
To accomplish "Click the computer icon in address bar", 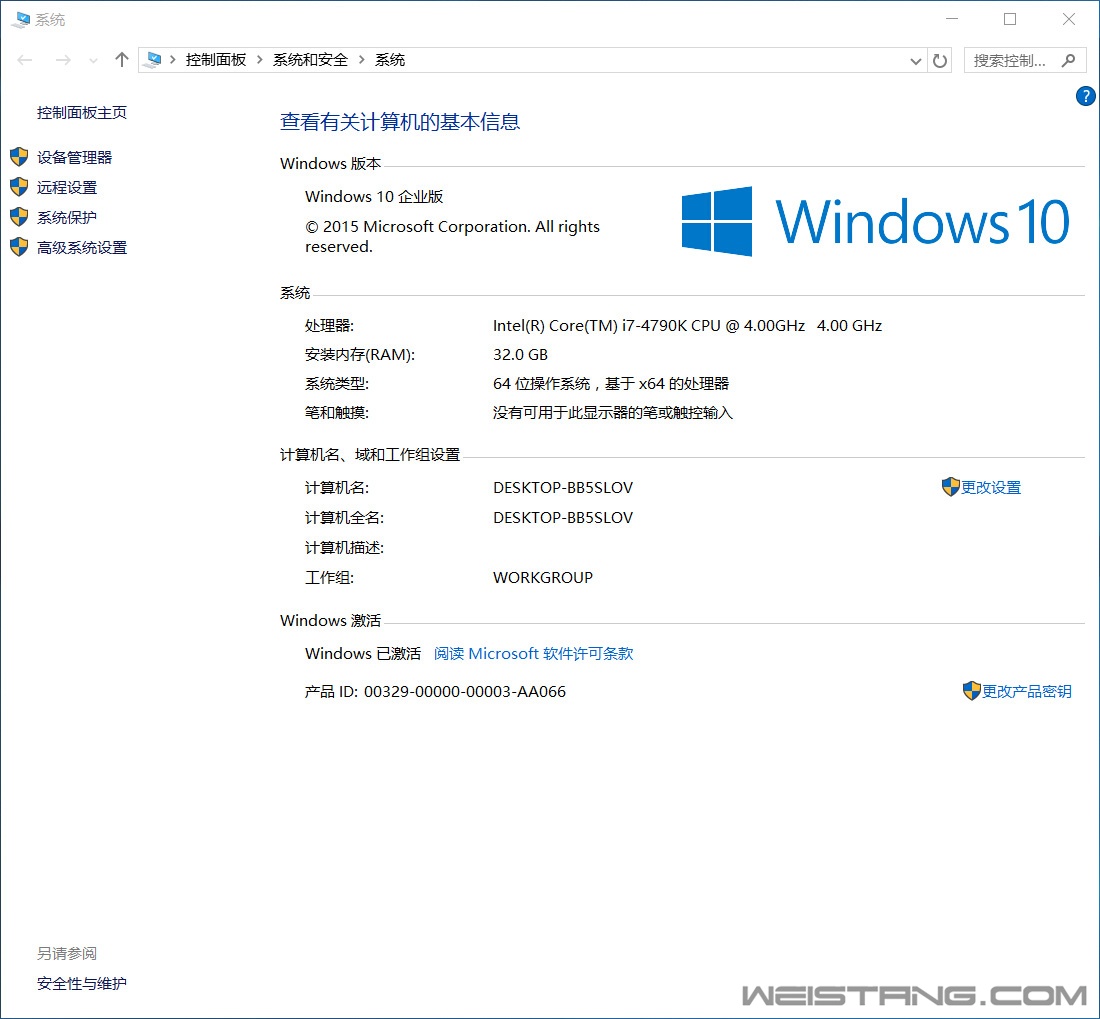I will pyautogui.click(x=152, y=60).
